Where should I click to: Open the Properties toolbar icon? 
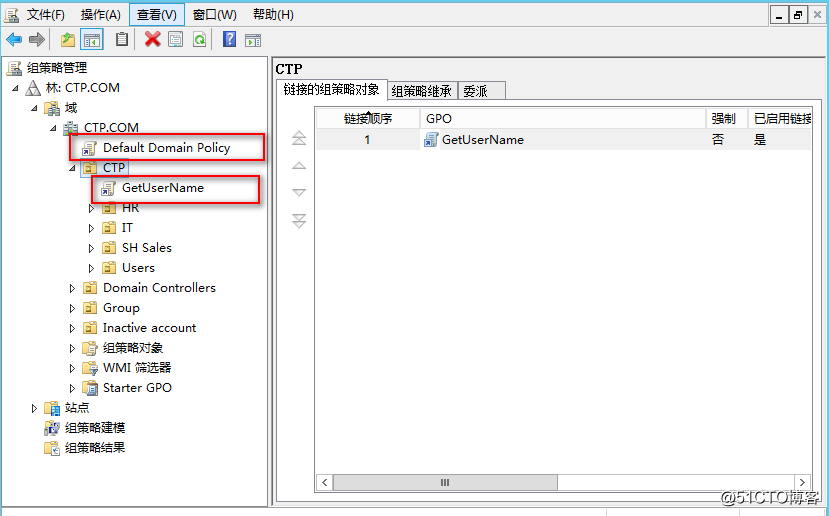pyautogui.click(x=176, y=40)
